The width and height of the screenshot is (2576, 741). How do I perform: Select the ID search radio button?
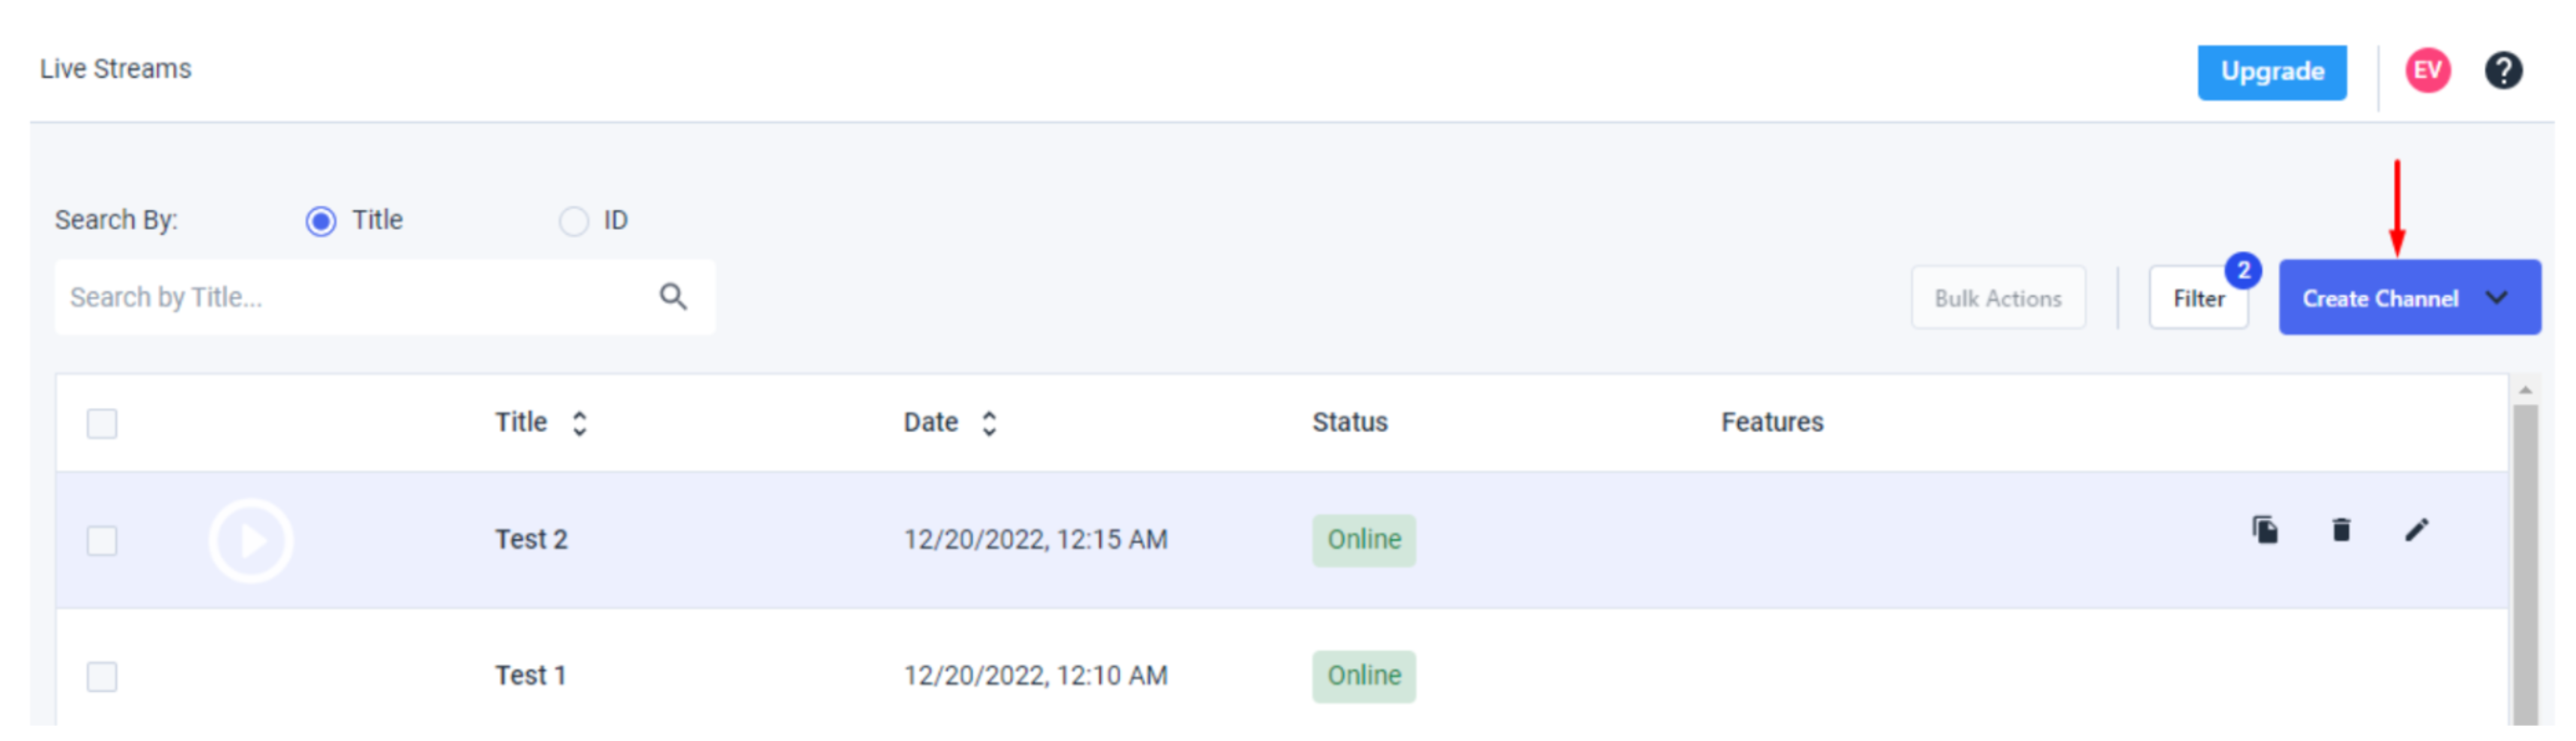[x=573, y=221]
